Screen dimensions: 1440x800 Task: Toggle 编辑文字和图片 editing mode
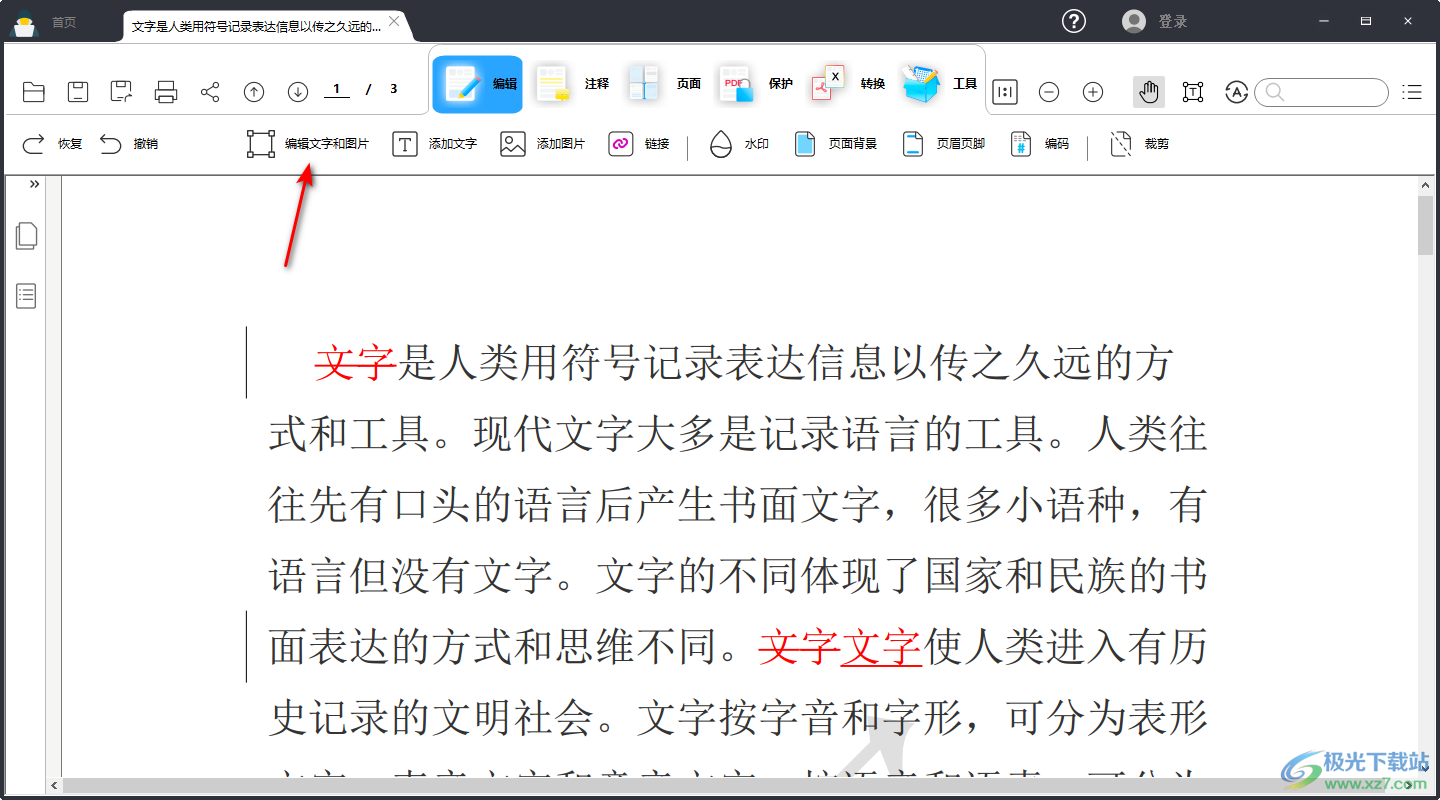[x=308, y=144]
